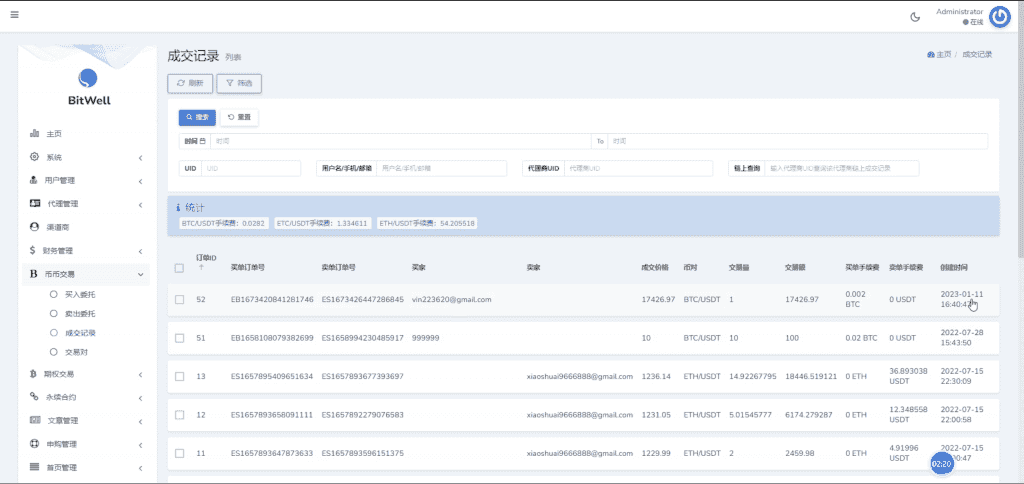
Task: Click the To 时间 end date field
Action: click(797, 141)
